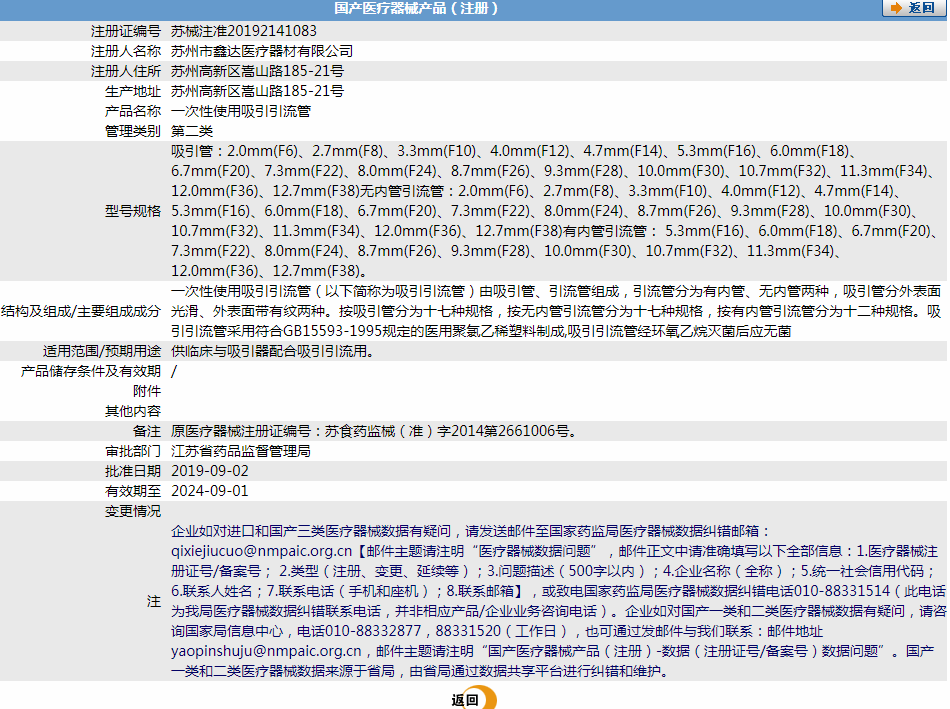This screenshot has width=950, height=709.
Task: Click the 返回 button in the header bar
Action: pos(914,8)
